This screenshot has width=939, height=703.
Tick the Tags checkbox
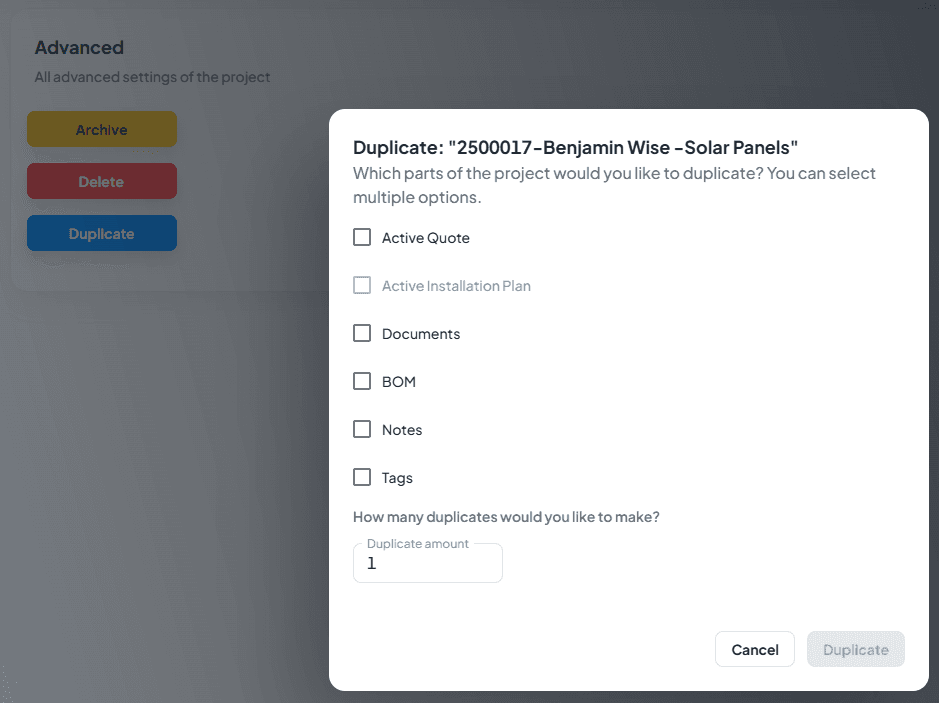362,478
